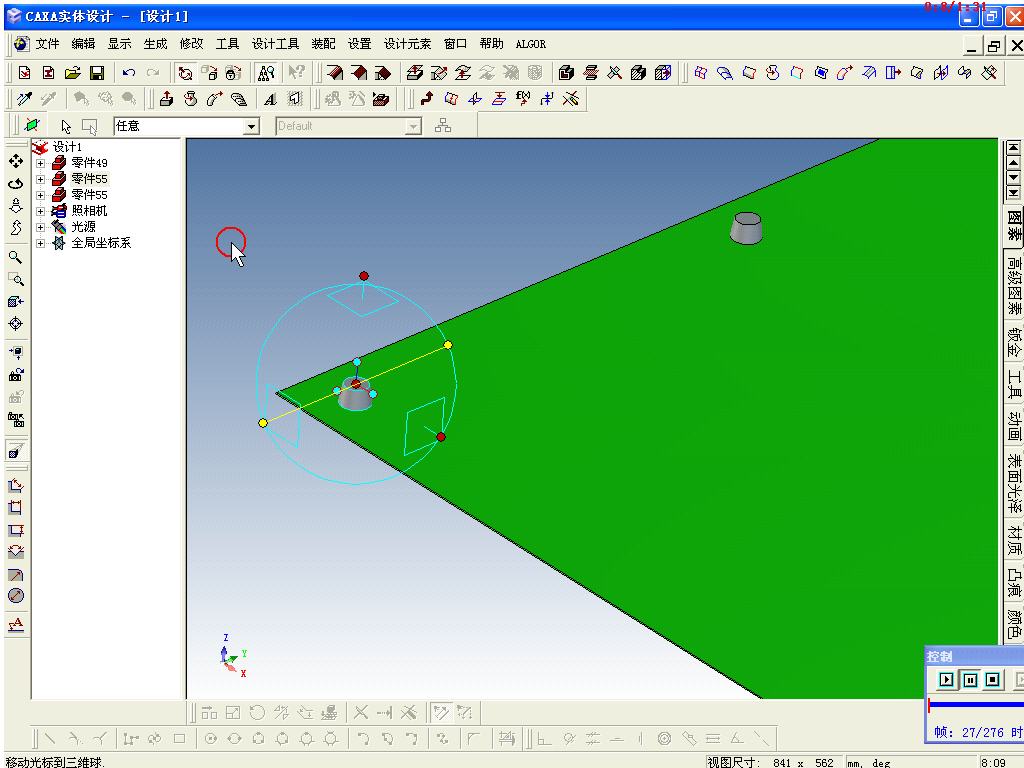Click the animation timeline slider bar
The image size is (1024, 768).
coord(976,704)
